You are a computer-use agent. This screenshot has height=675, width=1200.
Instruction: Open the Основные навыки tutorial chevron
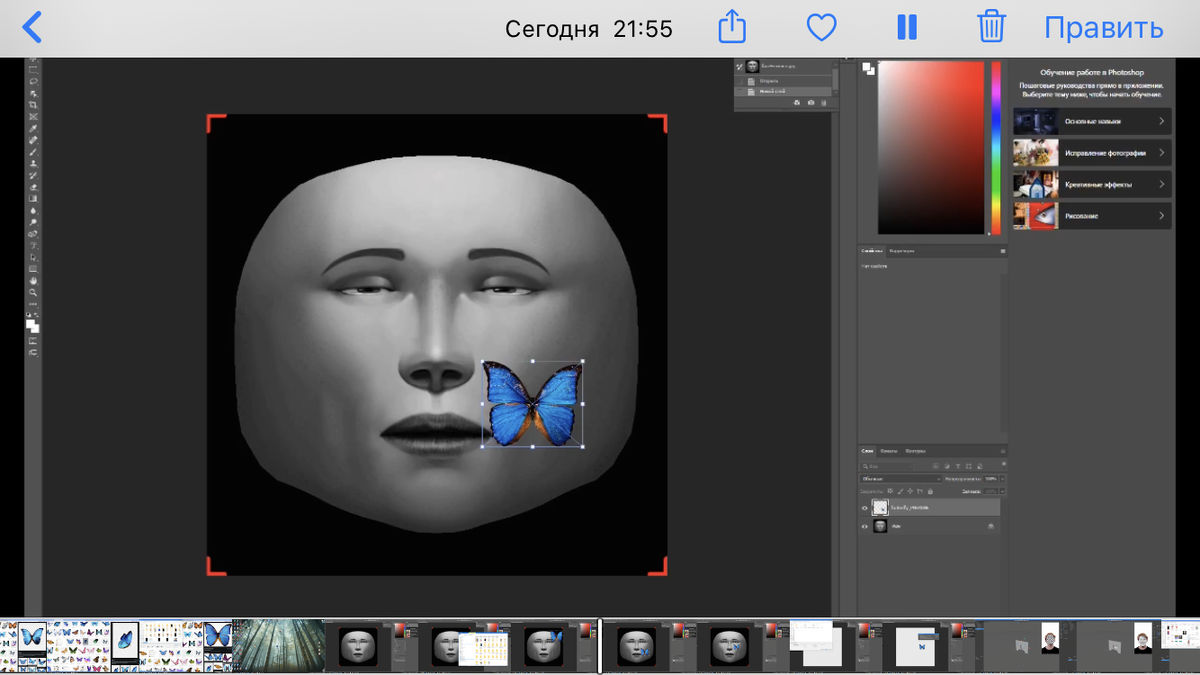(x=1161, y=121)
